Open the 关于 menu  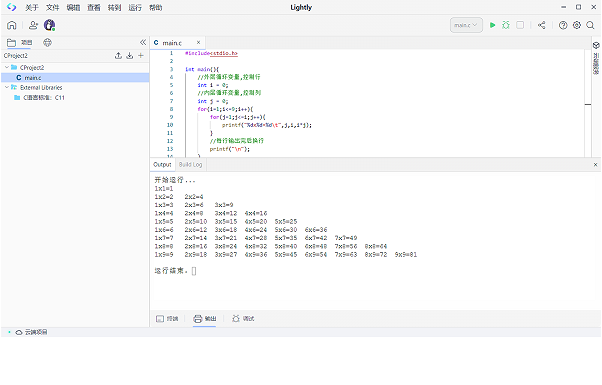pos(32,8)
